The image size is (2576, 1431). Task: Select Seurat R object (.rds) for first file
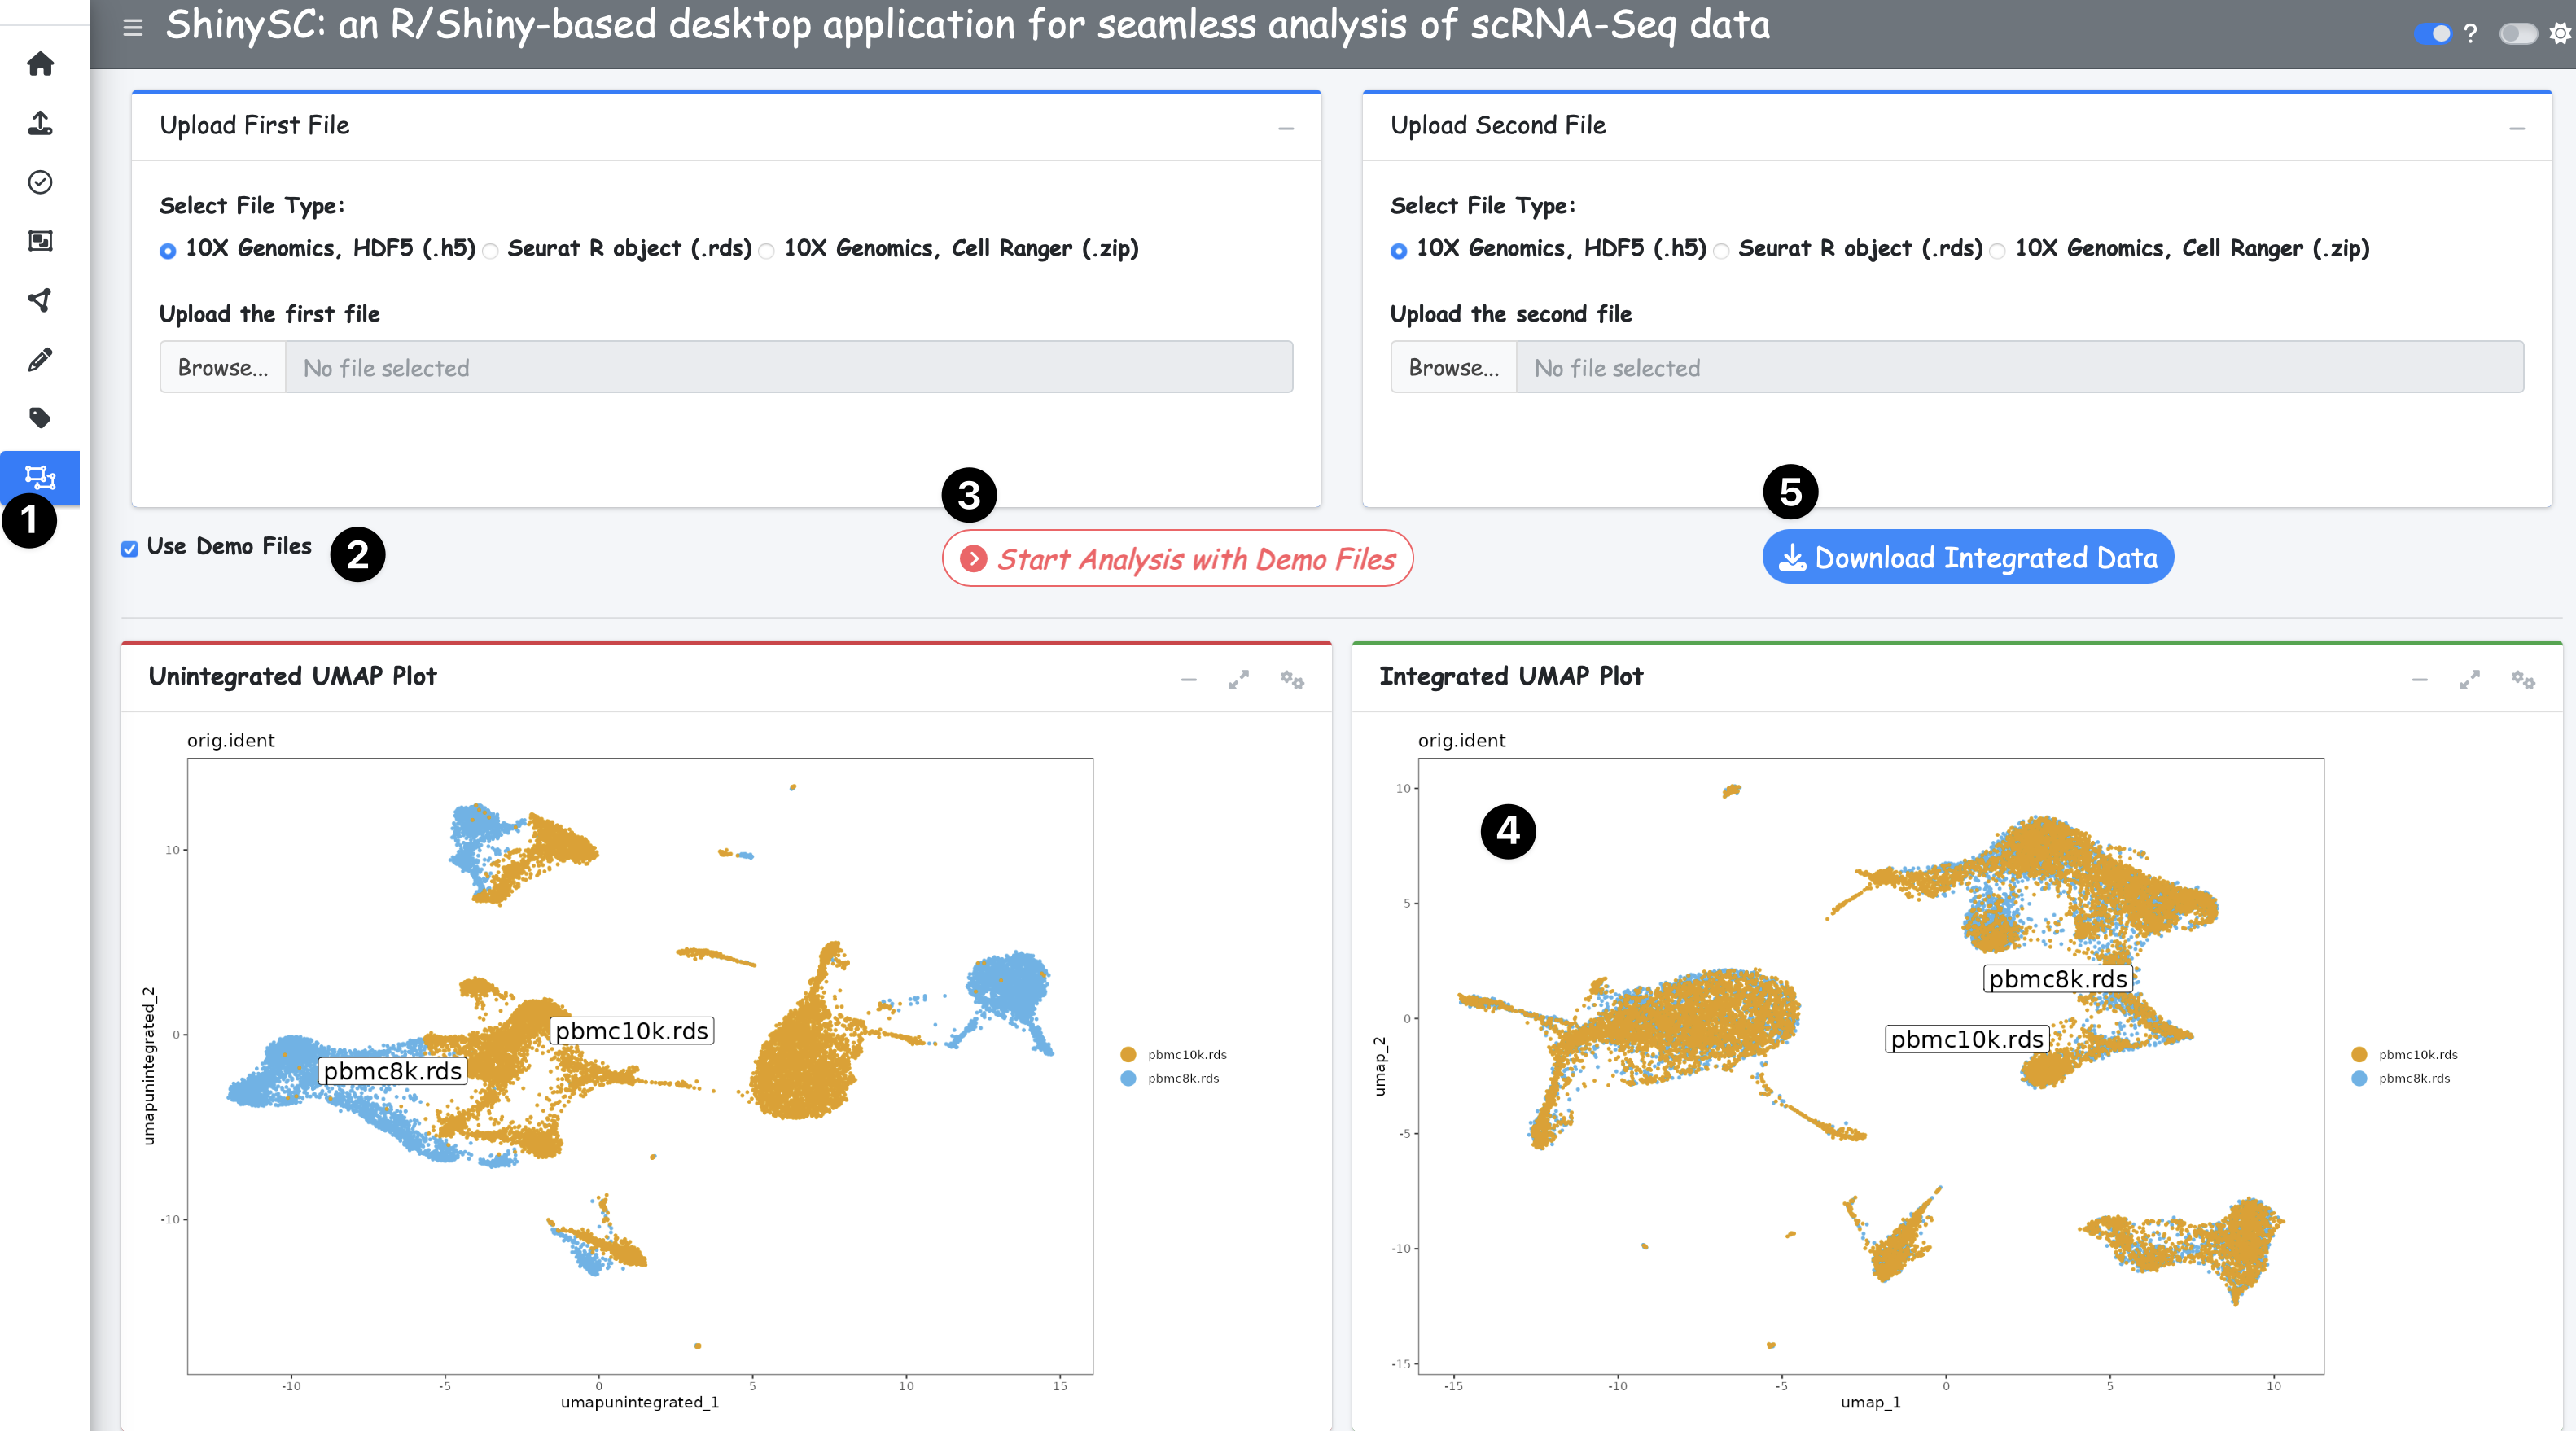(x=491, y=251)
